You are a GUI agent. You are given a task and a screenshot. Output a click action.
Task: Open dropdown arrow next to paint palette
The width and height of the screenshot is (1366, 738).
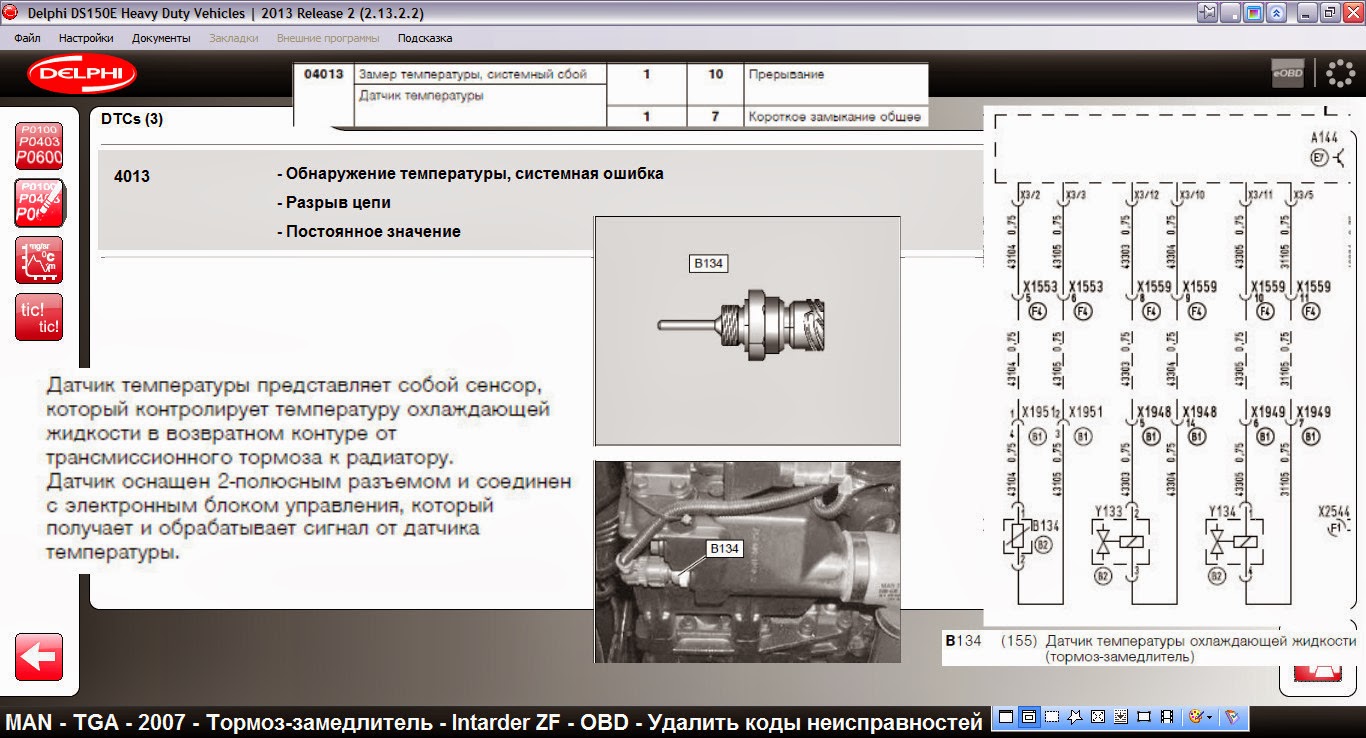point(1209,717)
